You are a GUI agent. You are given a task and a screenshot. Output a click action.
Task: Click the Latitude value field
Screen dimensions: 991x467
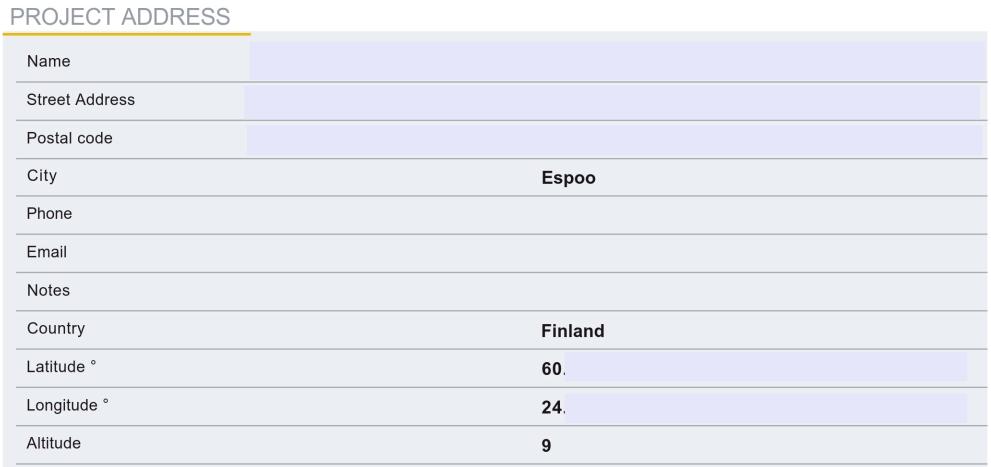[x=754, y=368]
